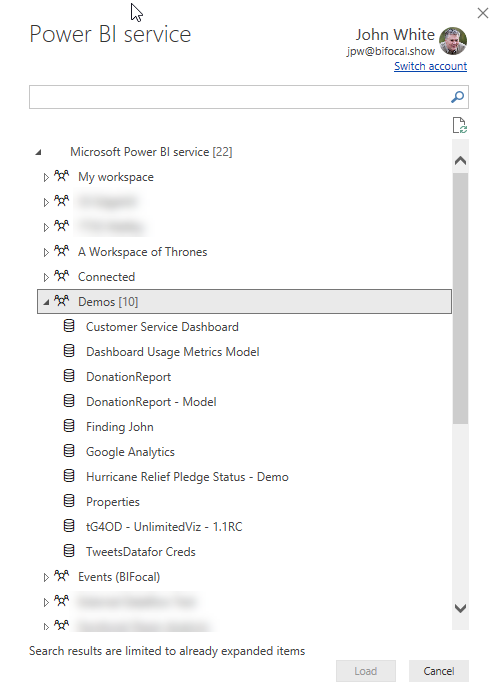Viewport: 499px width, 699px height.
Task: Expand the blurred workspace below Events (BIFocal)
Action: click(46, 602)
